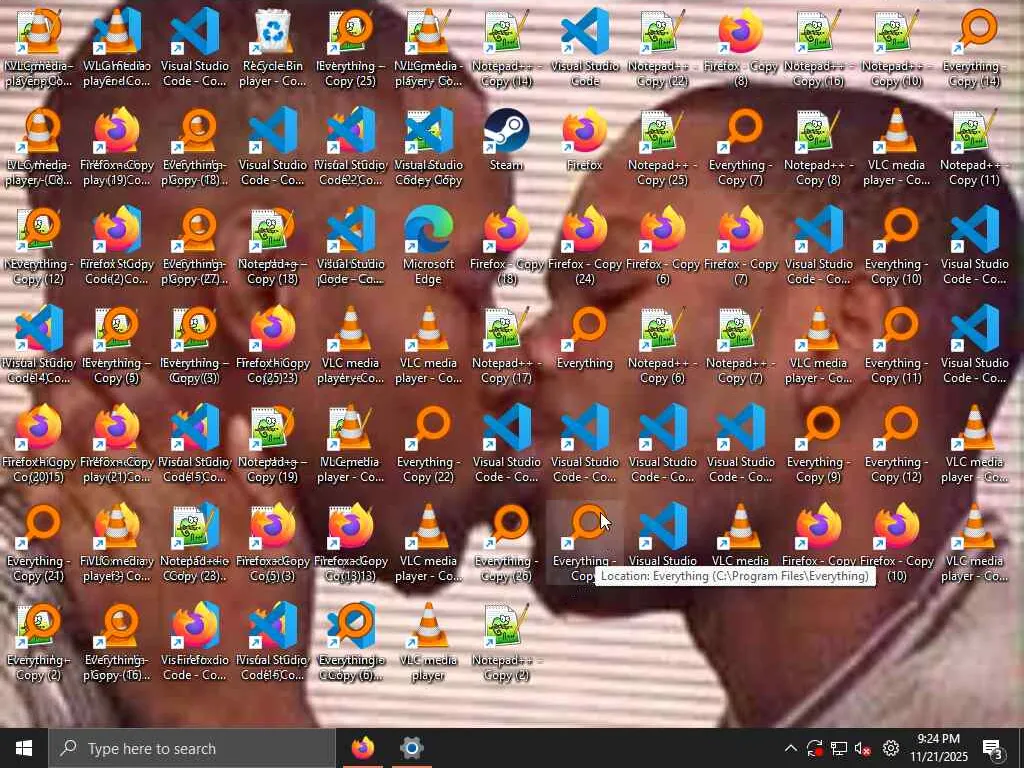This screenshot has width=1024, height=768.
Task: Open the Microsoft Edge shortcut
Action: (x=428, y=247)
